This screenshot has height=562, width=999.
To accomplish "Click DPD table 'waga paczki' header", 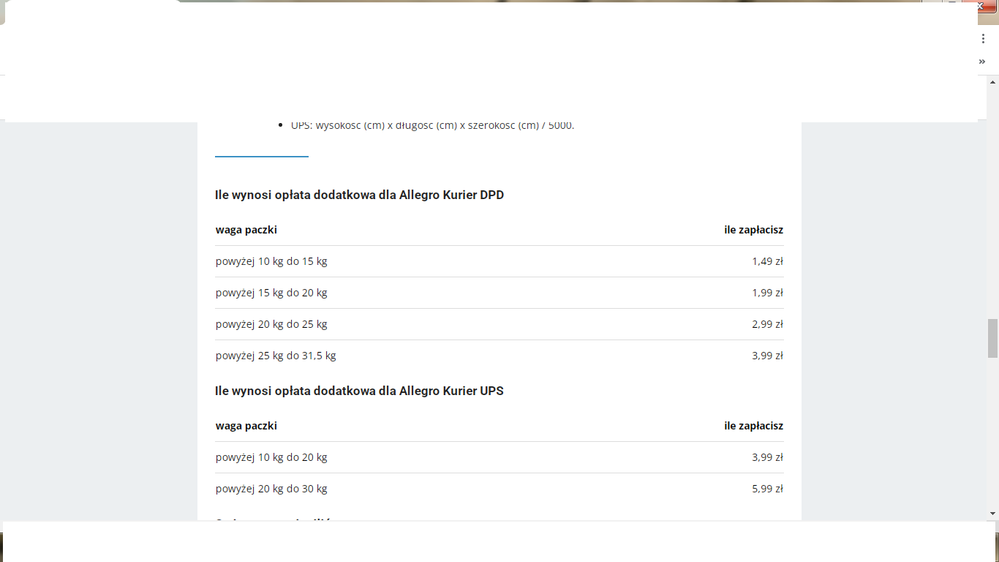I will click(246, 230).
